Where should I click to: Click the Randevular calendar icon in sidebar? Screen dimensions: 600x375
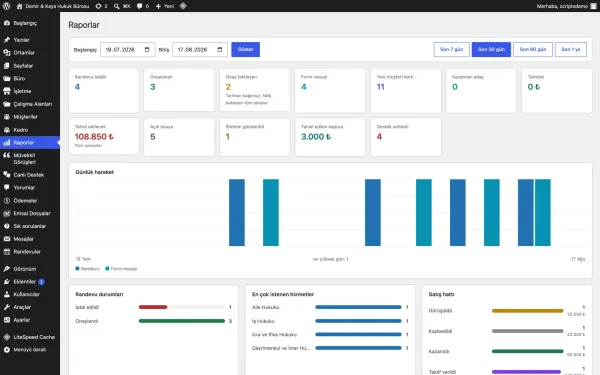(x=7, y=252)
